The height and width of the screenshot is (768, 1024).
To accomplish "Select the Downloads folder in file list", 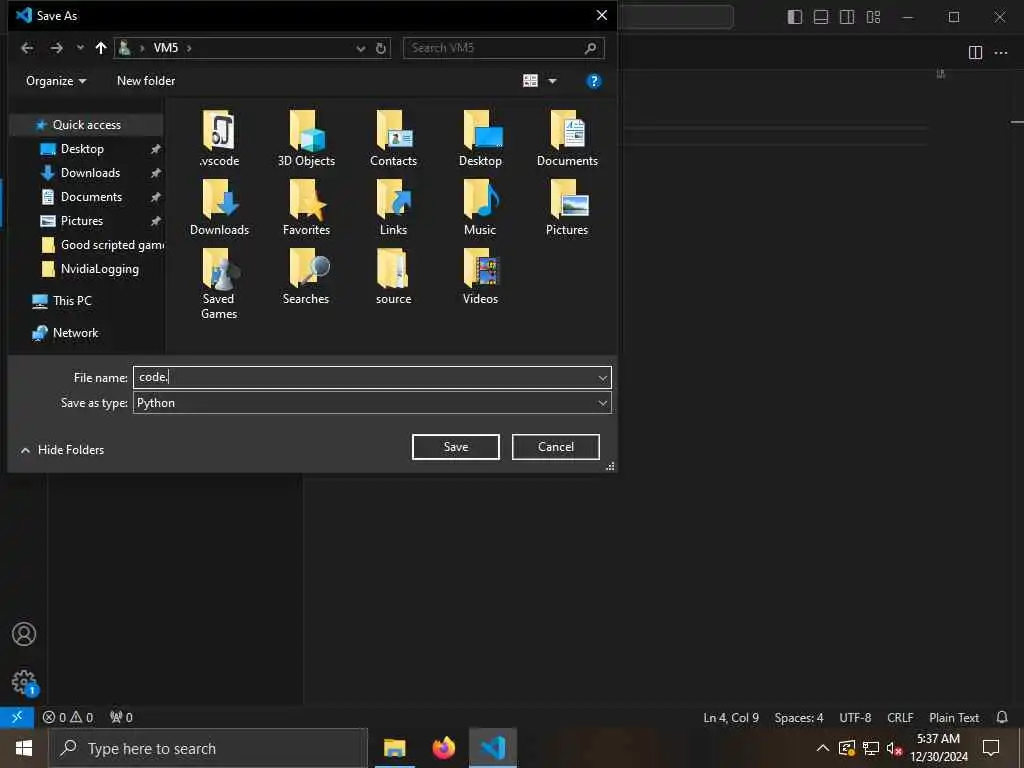I will (x=219, y=208).
